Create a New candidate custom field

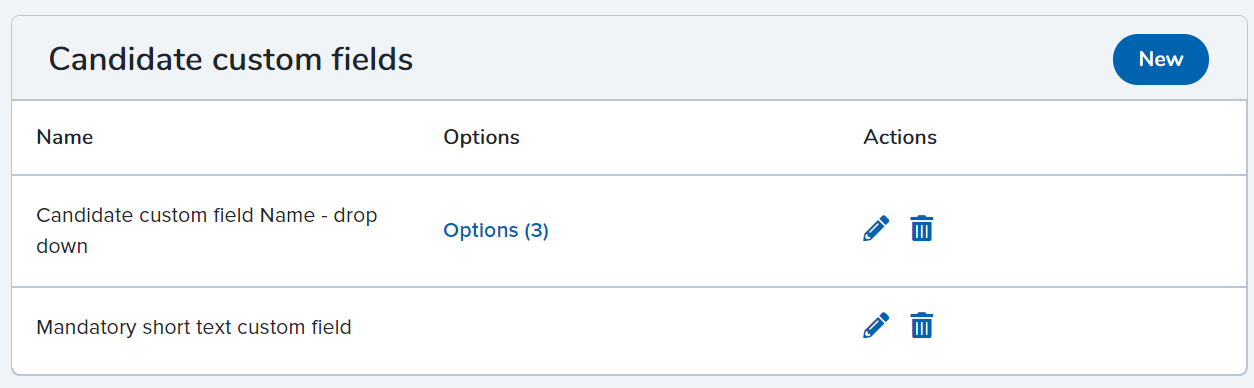pyautogui.click(x=1160, y=59)
